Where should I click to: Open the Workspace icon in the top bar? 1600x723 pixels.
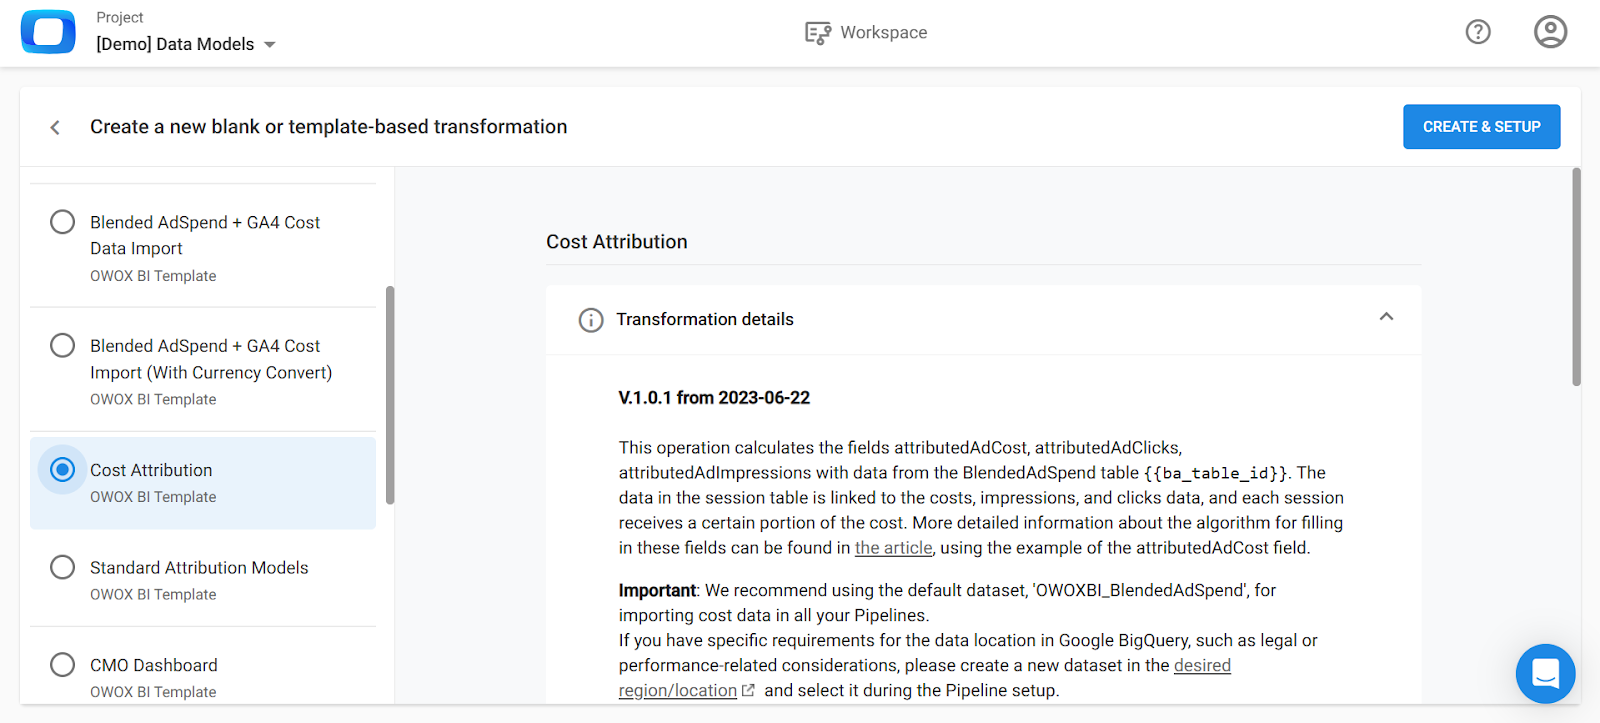coord(818,31)
